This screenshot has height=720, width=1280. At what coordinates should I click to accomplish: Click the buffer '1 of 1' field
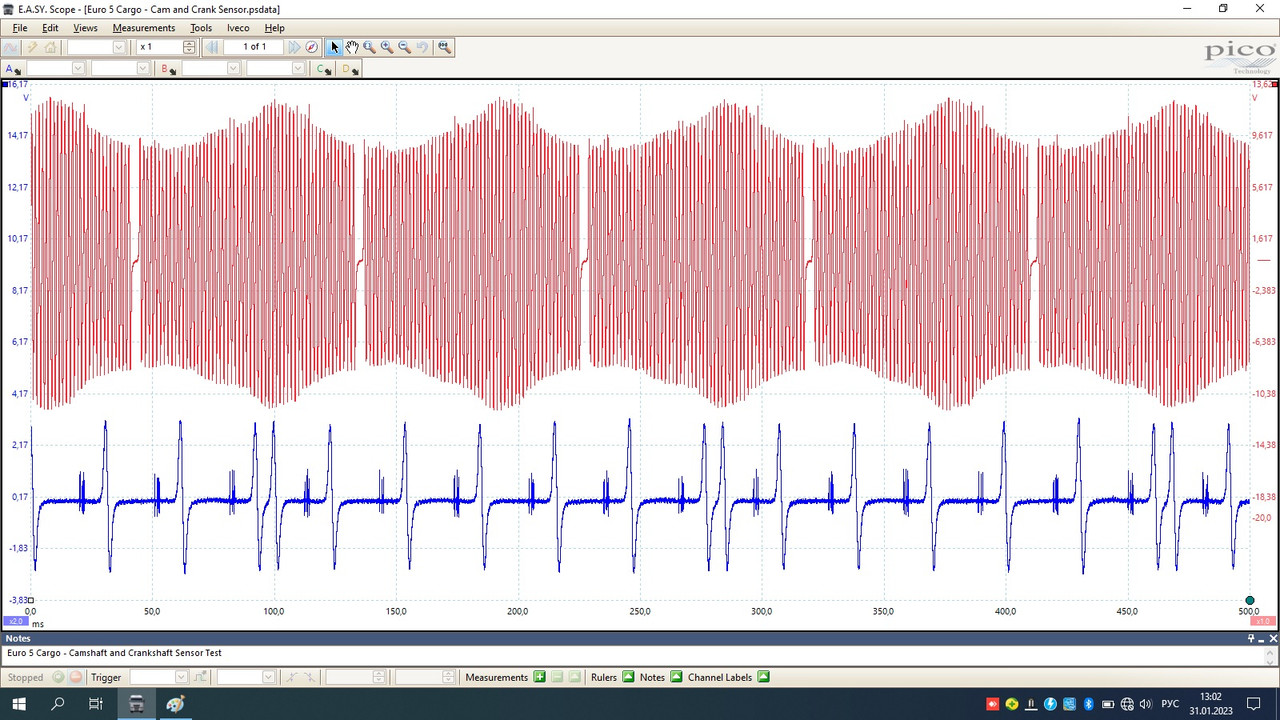tap(254, 47)
